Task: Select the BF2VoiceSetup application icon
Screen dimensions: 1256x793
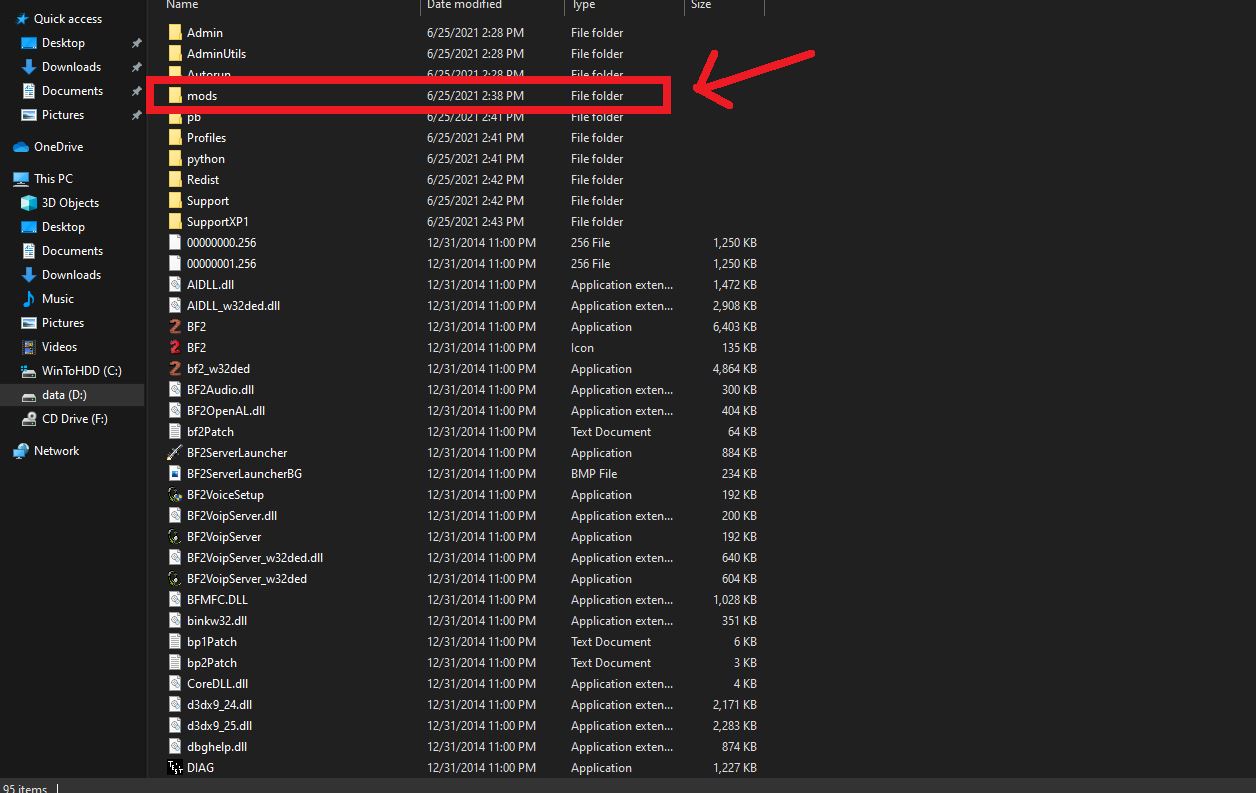Action: point(175,495)
